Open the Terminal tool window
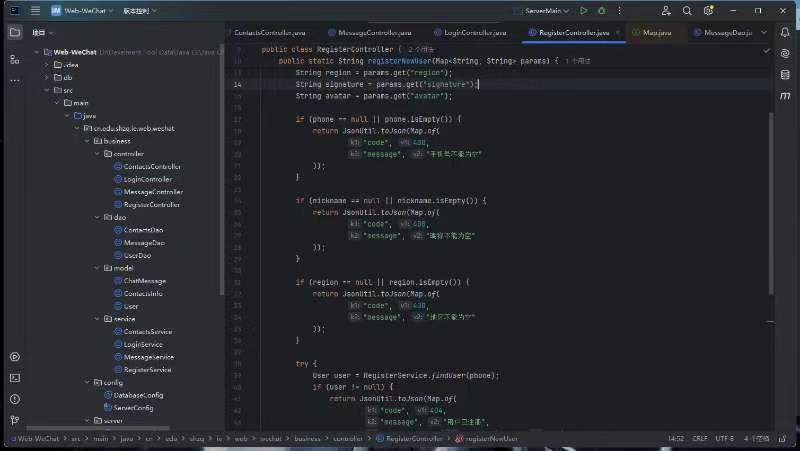The height and width of the screenshot is (451, 800). pyautogui.click(x=14, y=378)
